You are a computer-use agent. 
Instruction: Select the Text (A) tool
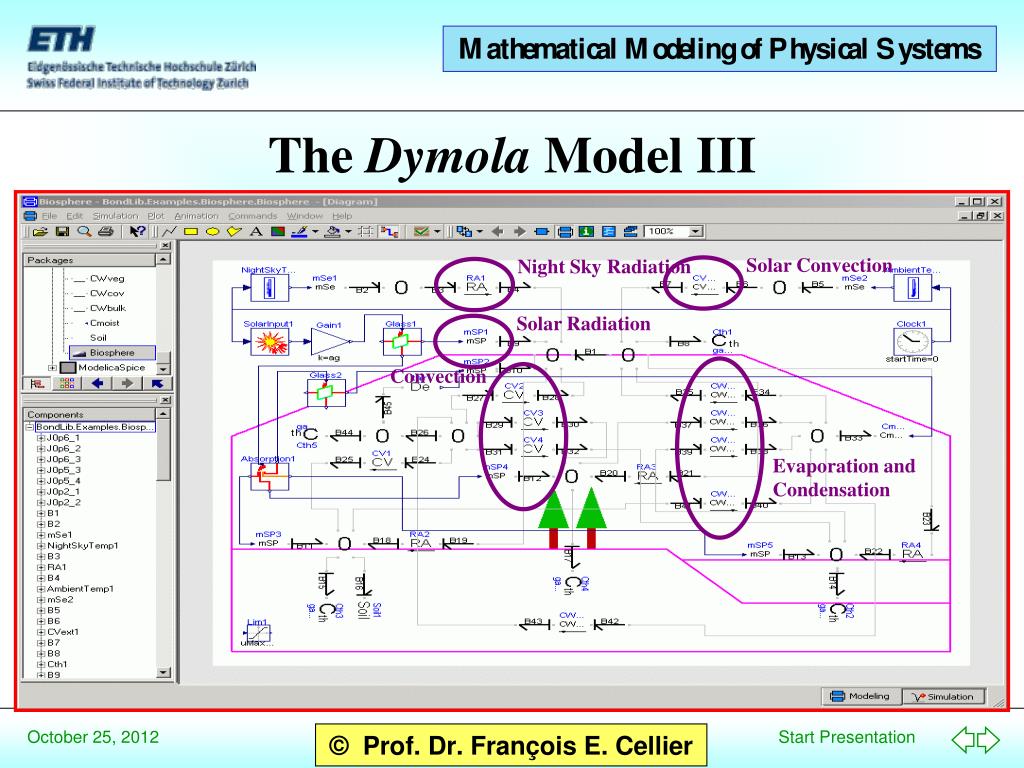click(x=256, y=231)
